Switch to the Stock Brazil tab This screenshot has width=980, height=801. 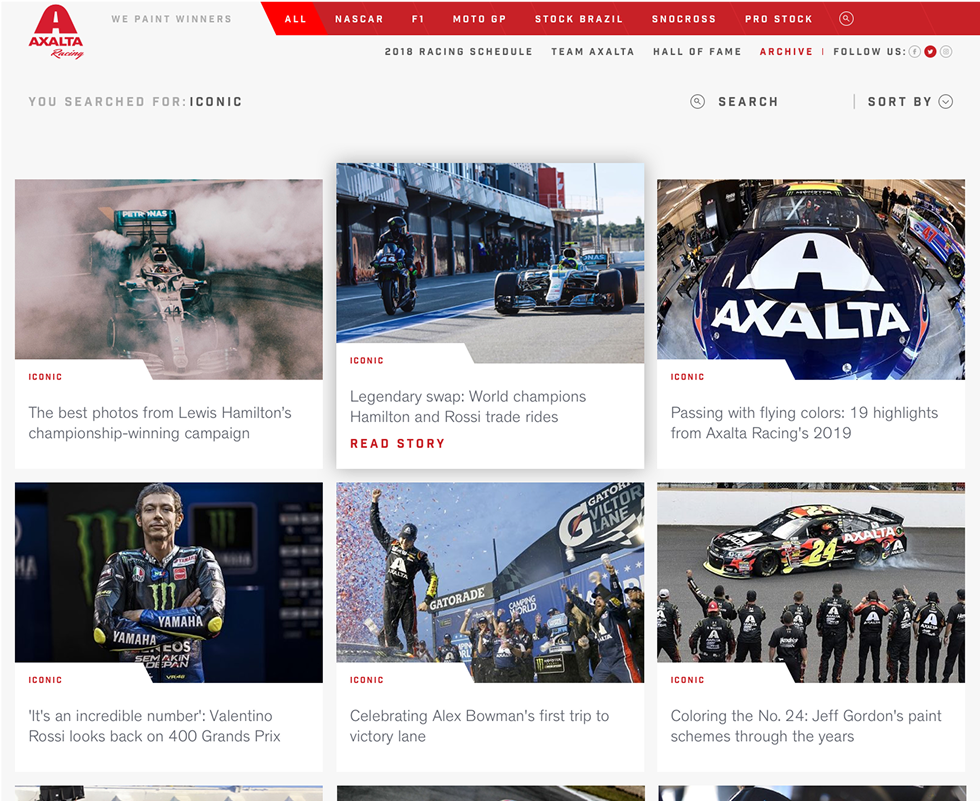[579, 19]
